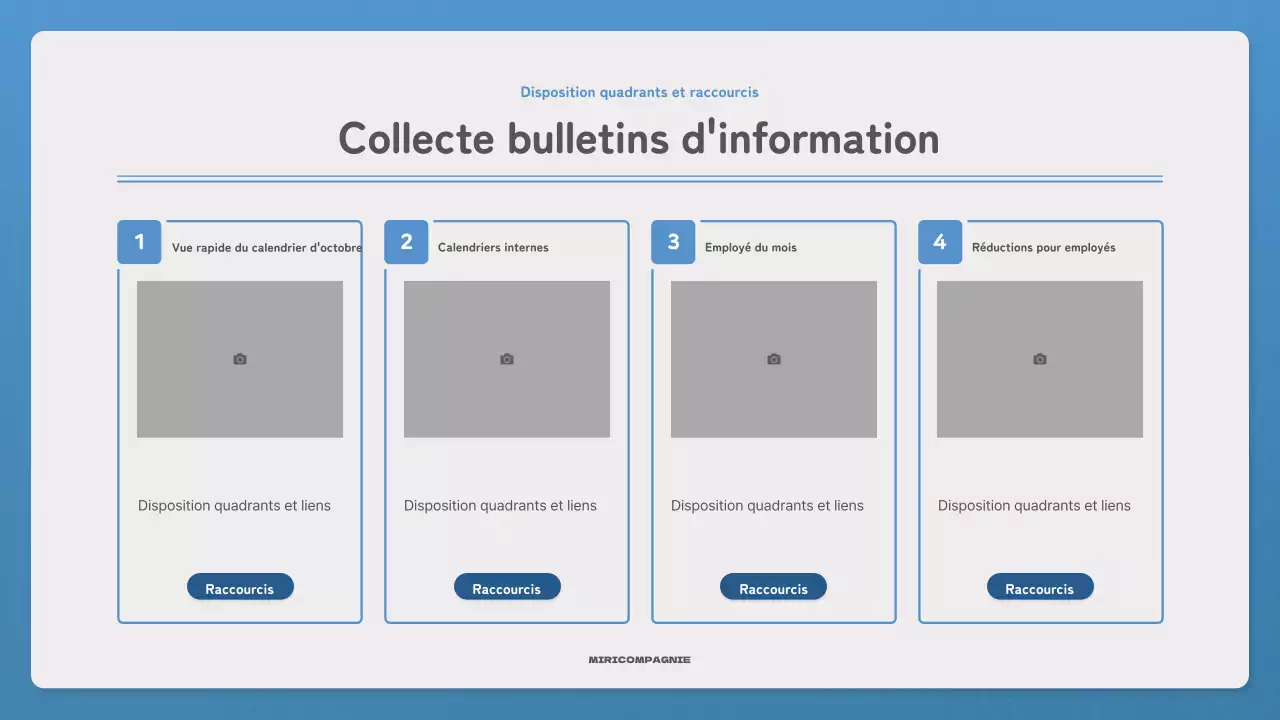Click the Raccourcis button under 'Employé du mois'

[773, 587]
